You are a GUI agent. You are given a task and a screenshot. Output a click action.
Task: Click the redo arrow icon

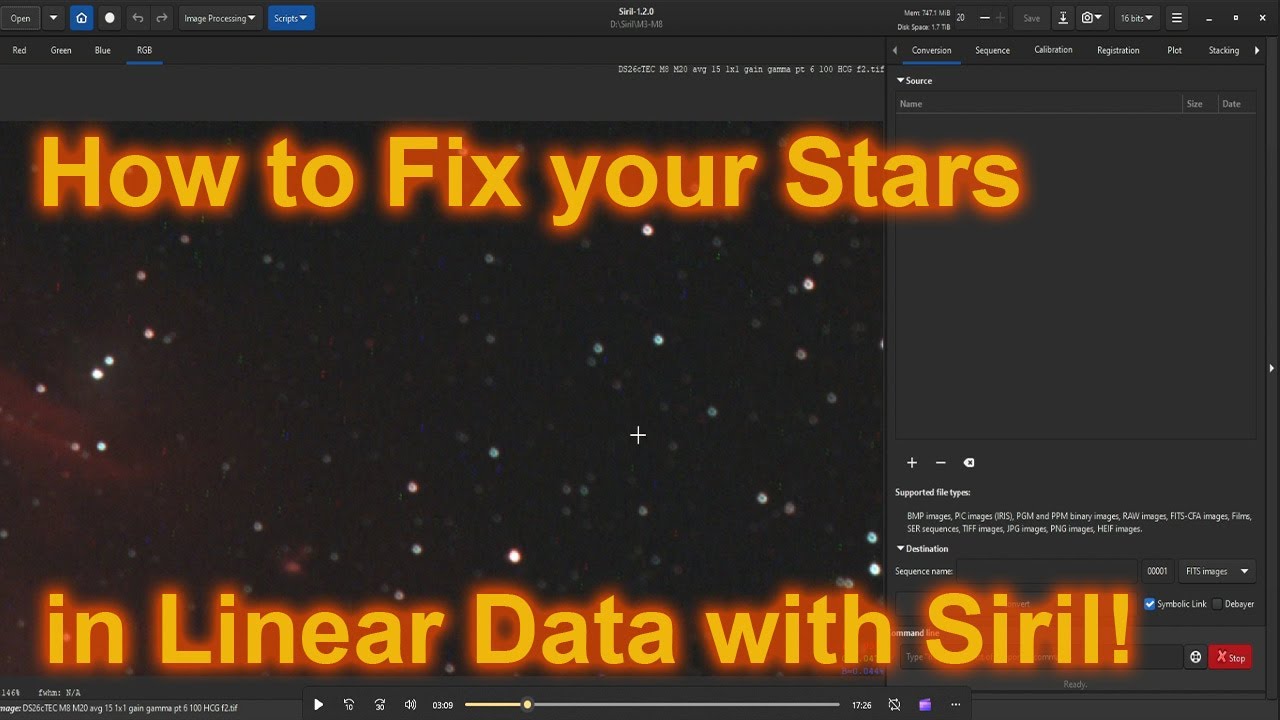point(162,18)
